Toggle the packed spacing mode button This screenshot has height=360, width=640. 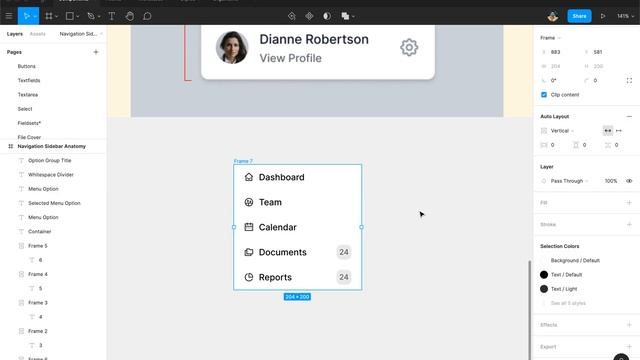pyautogui.click(x=608, y=131)
